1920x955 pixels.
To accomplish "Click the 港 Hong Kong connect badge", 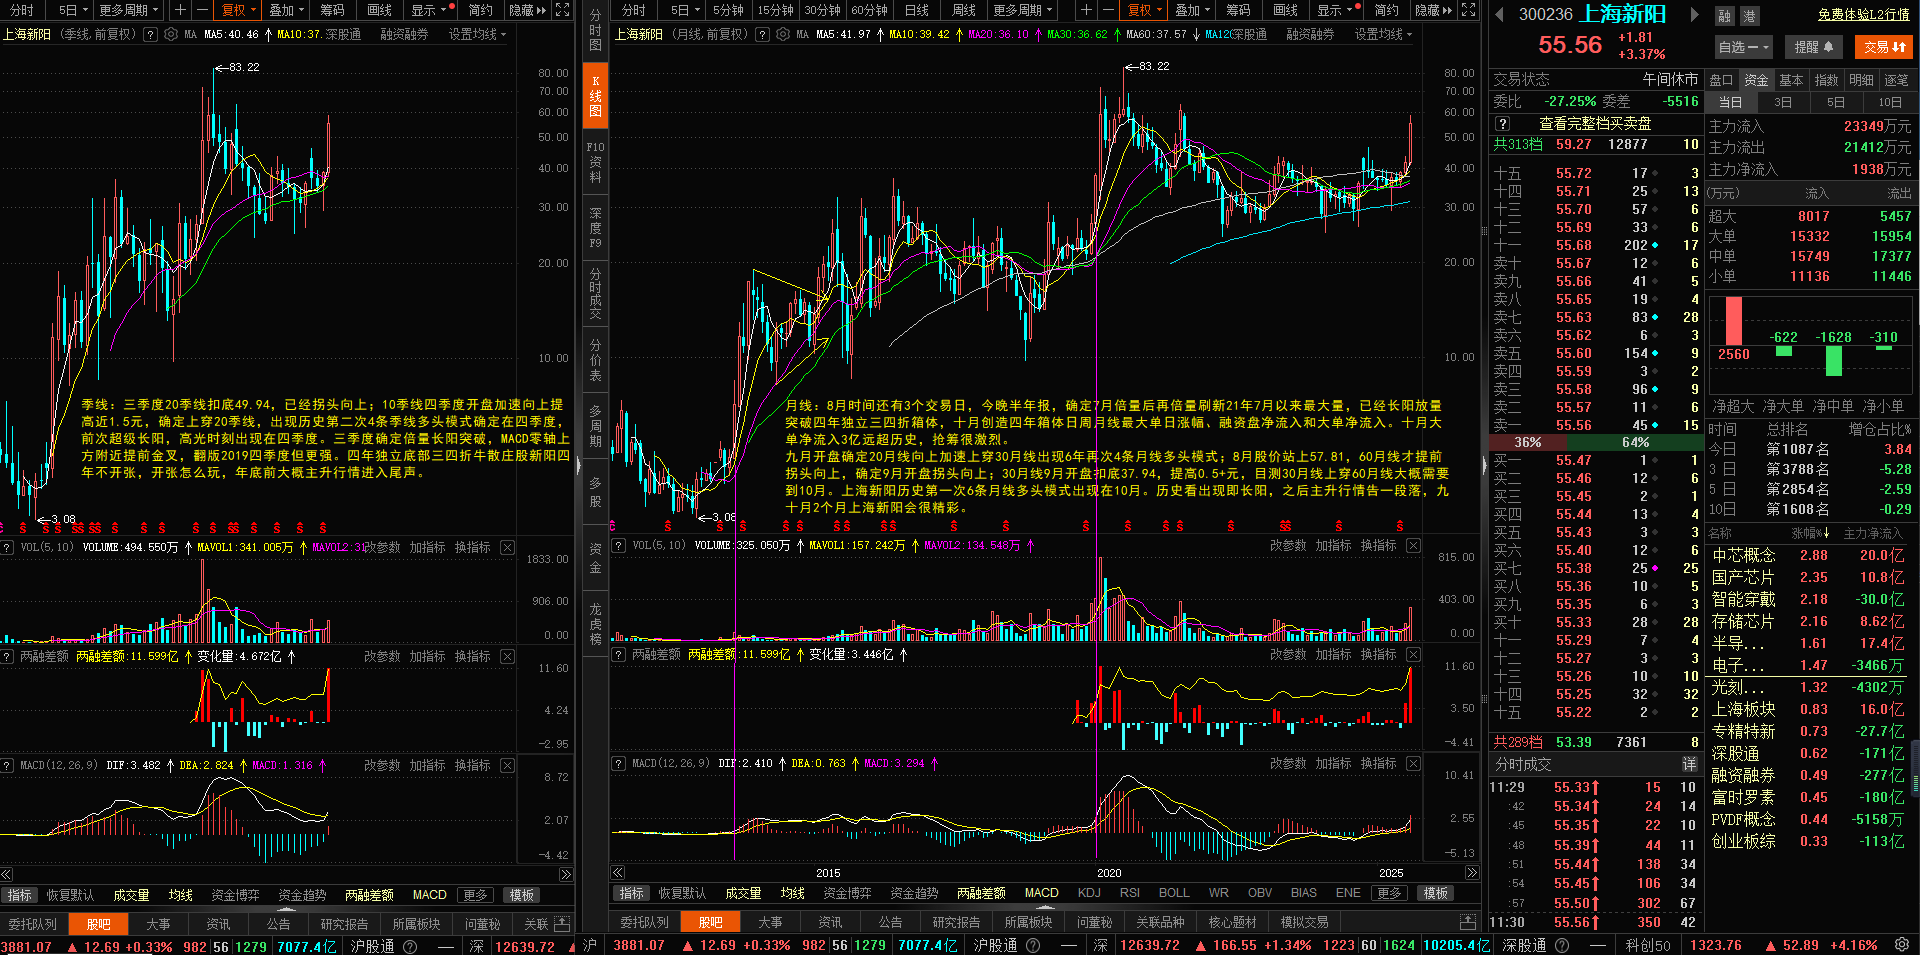I will [x=1750, y=16].
